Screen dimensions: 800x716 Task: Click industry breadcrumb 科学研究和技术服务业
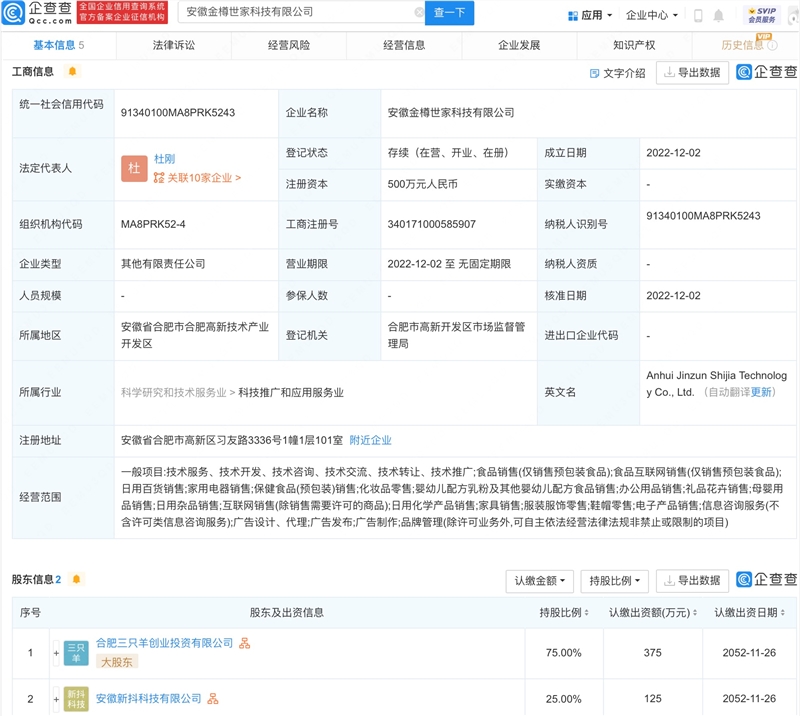pos(173,392)
